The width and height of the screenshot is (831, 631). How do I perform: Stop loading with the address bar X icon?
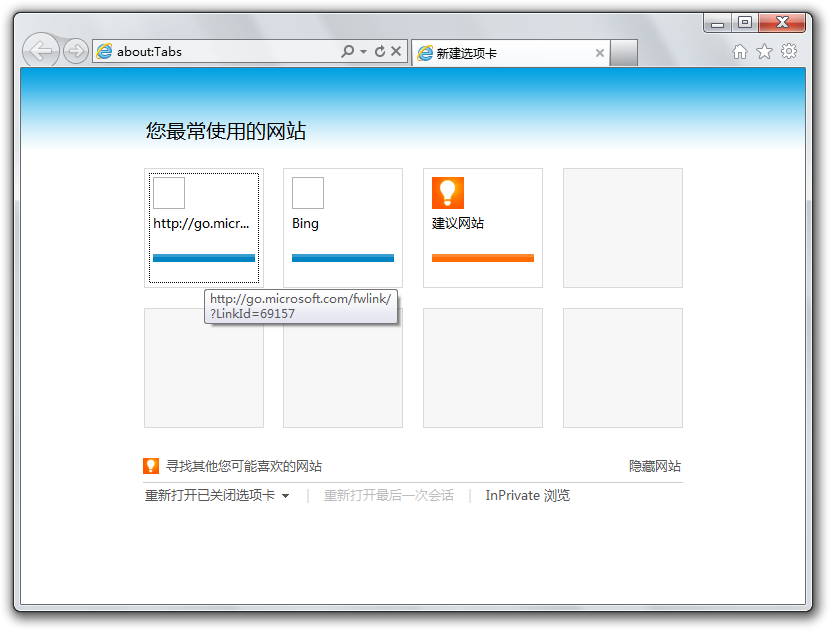(x=396, y=51)
